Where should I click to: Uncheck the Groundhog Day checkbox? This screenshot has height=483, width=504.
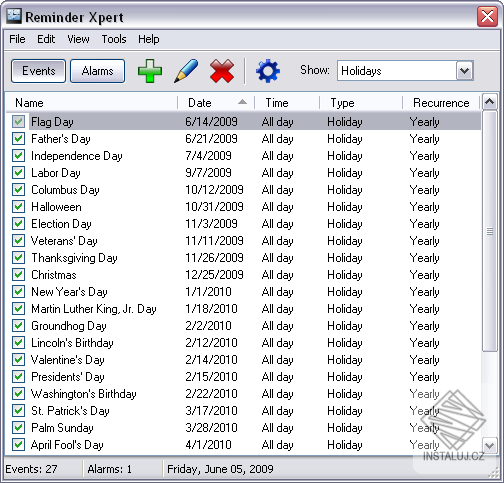click(x=18, y=325)
